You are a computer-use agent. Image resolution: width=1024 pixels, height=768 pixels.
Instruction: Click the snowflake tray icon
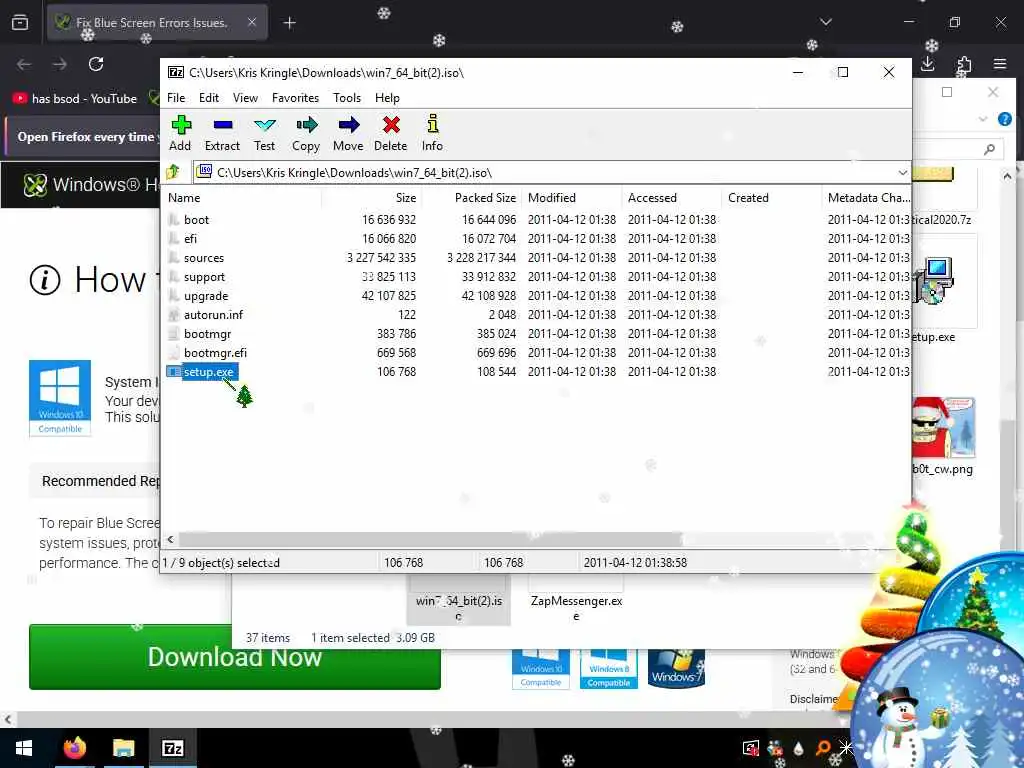coord(846,748)
